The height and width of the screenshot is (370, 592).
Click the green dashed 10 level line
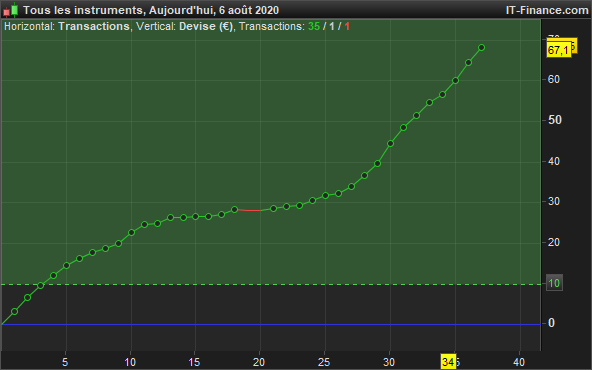pyautogui.click(x=270, y=284)
